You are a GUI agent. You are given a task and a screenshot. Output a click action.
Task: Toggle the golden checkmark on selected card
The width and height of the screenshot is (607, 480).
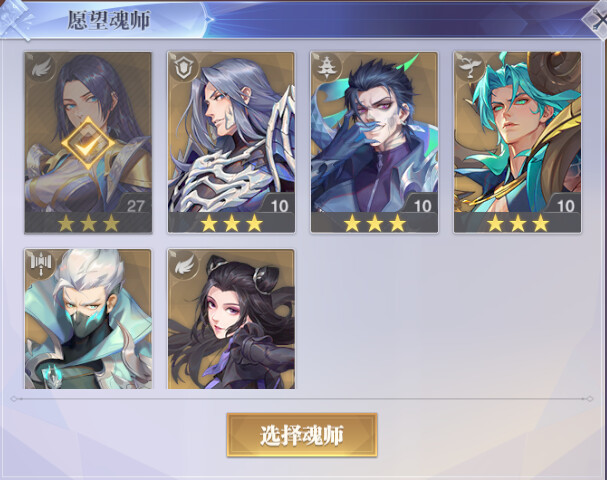point(88,143)
